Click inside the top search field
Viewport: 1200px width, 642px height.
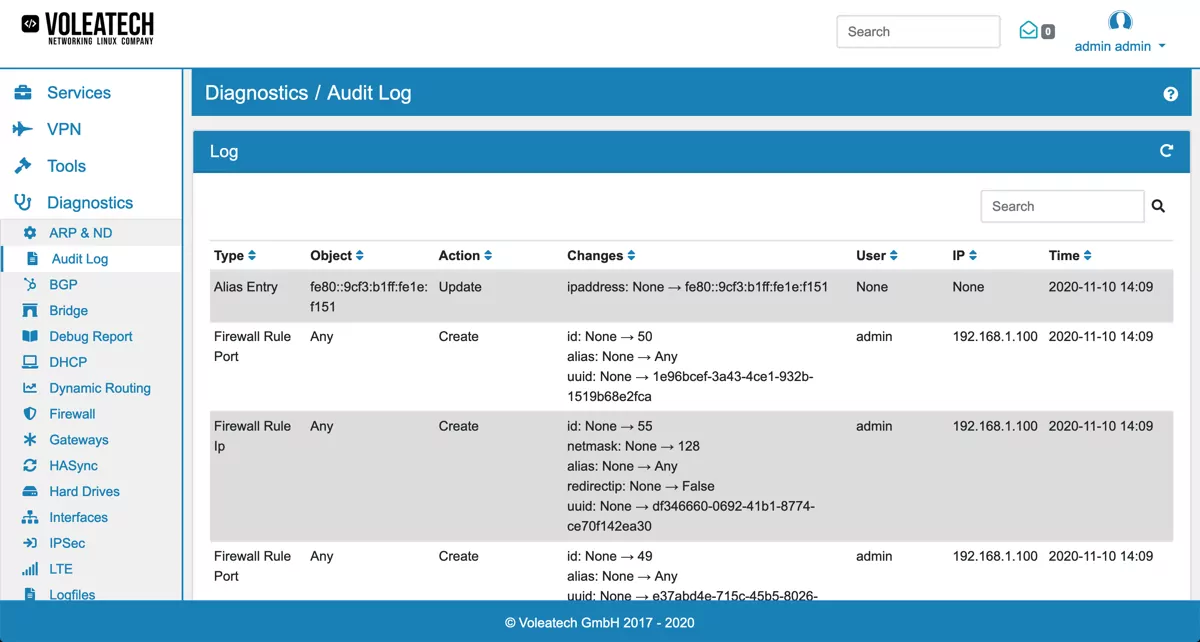tap(917, 31)
